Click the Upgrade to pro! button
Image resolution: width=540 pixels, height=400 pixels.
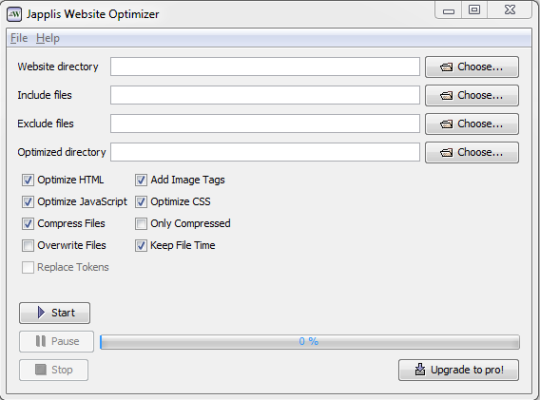(x=458, y=370)
